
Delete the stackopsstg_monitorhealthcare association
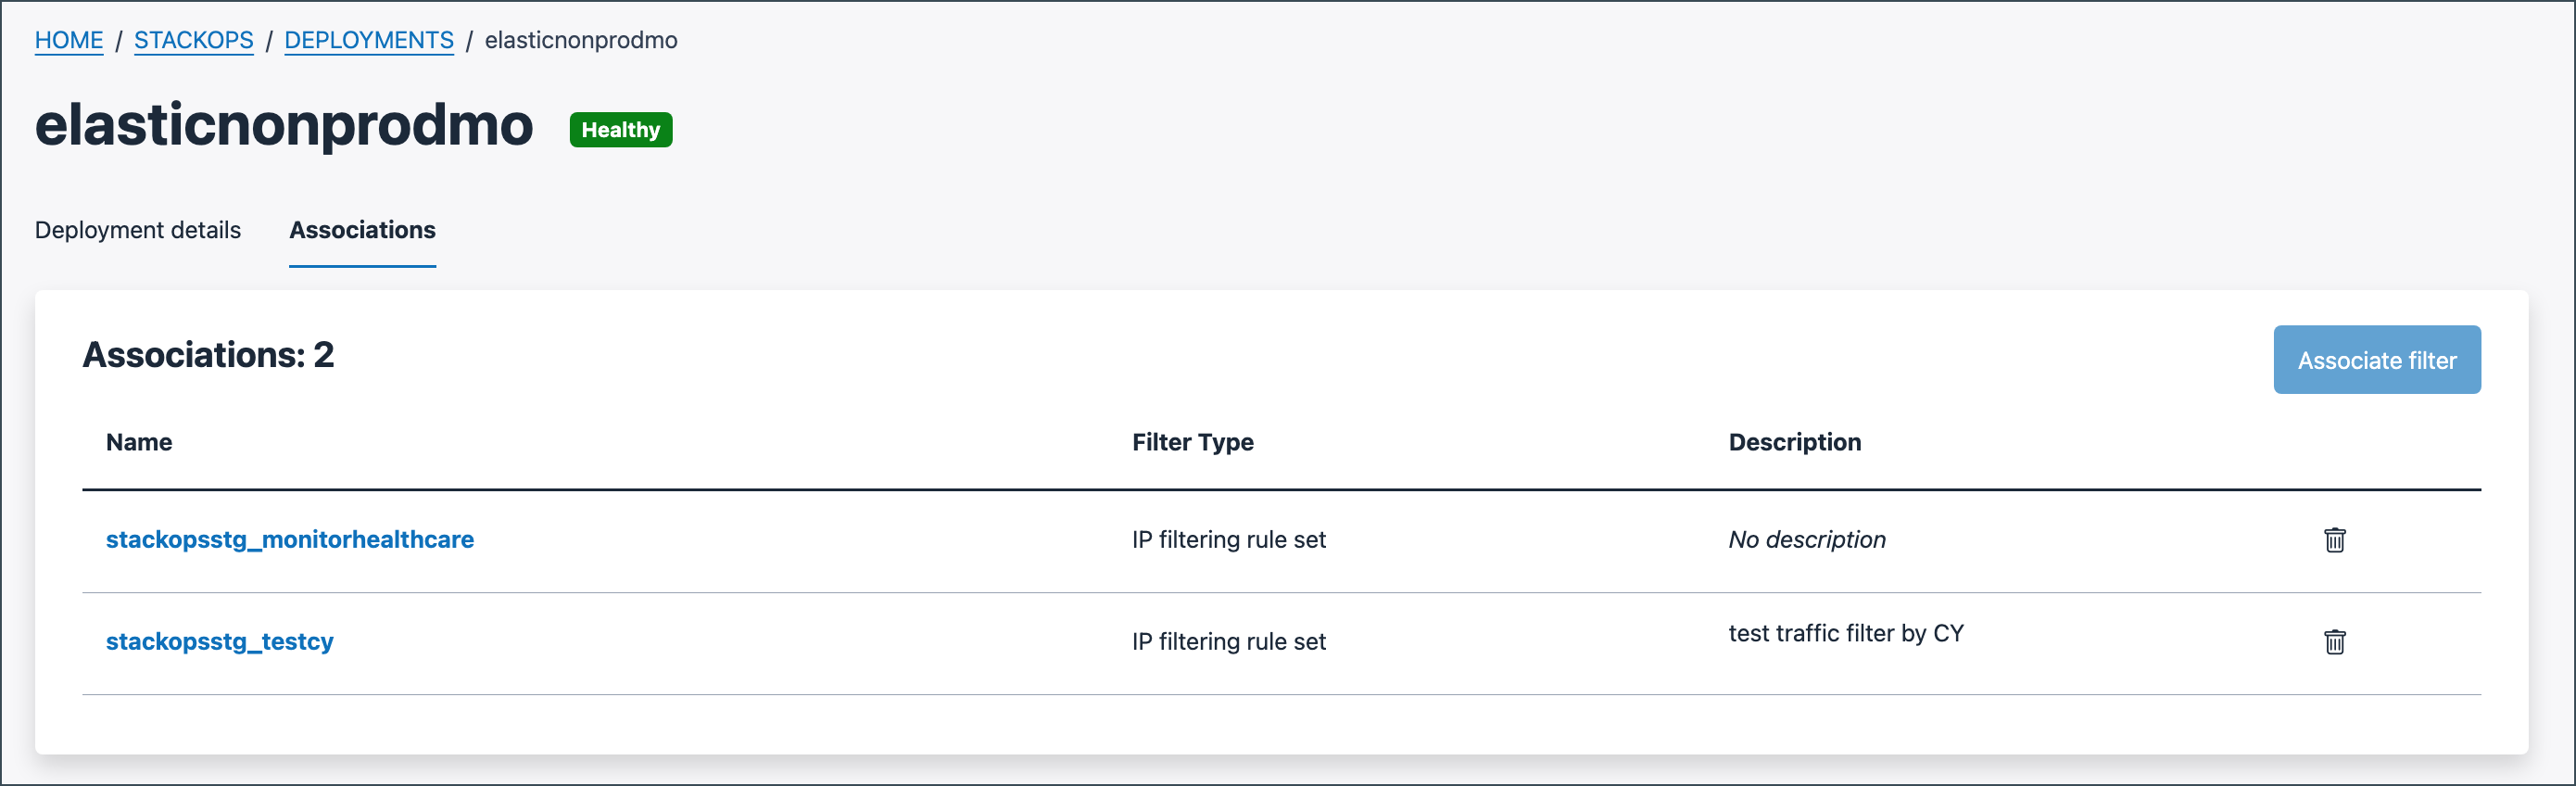click(2334, 541)
